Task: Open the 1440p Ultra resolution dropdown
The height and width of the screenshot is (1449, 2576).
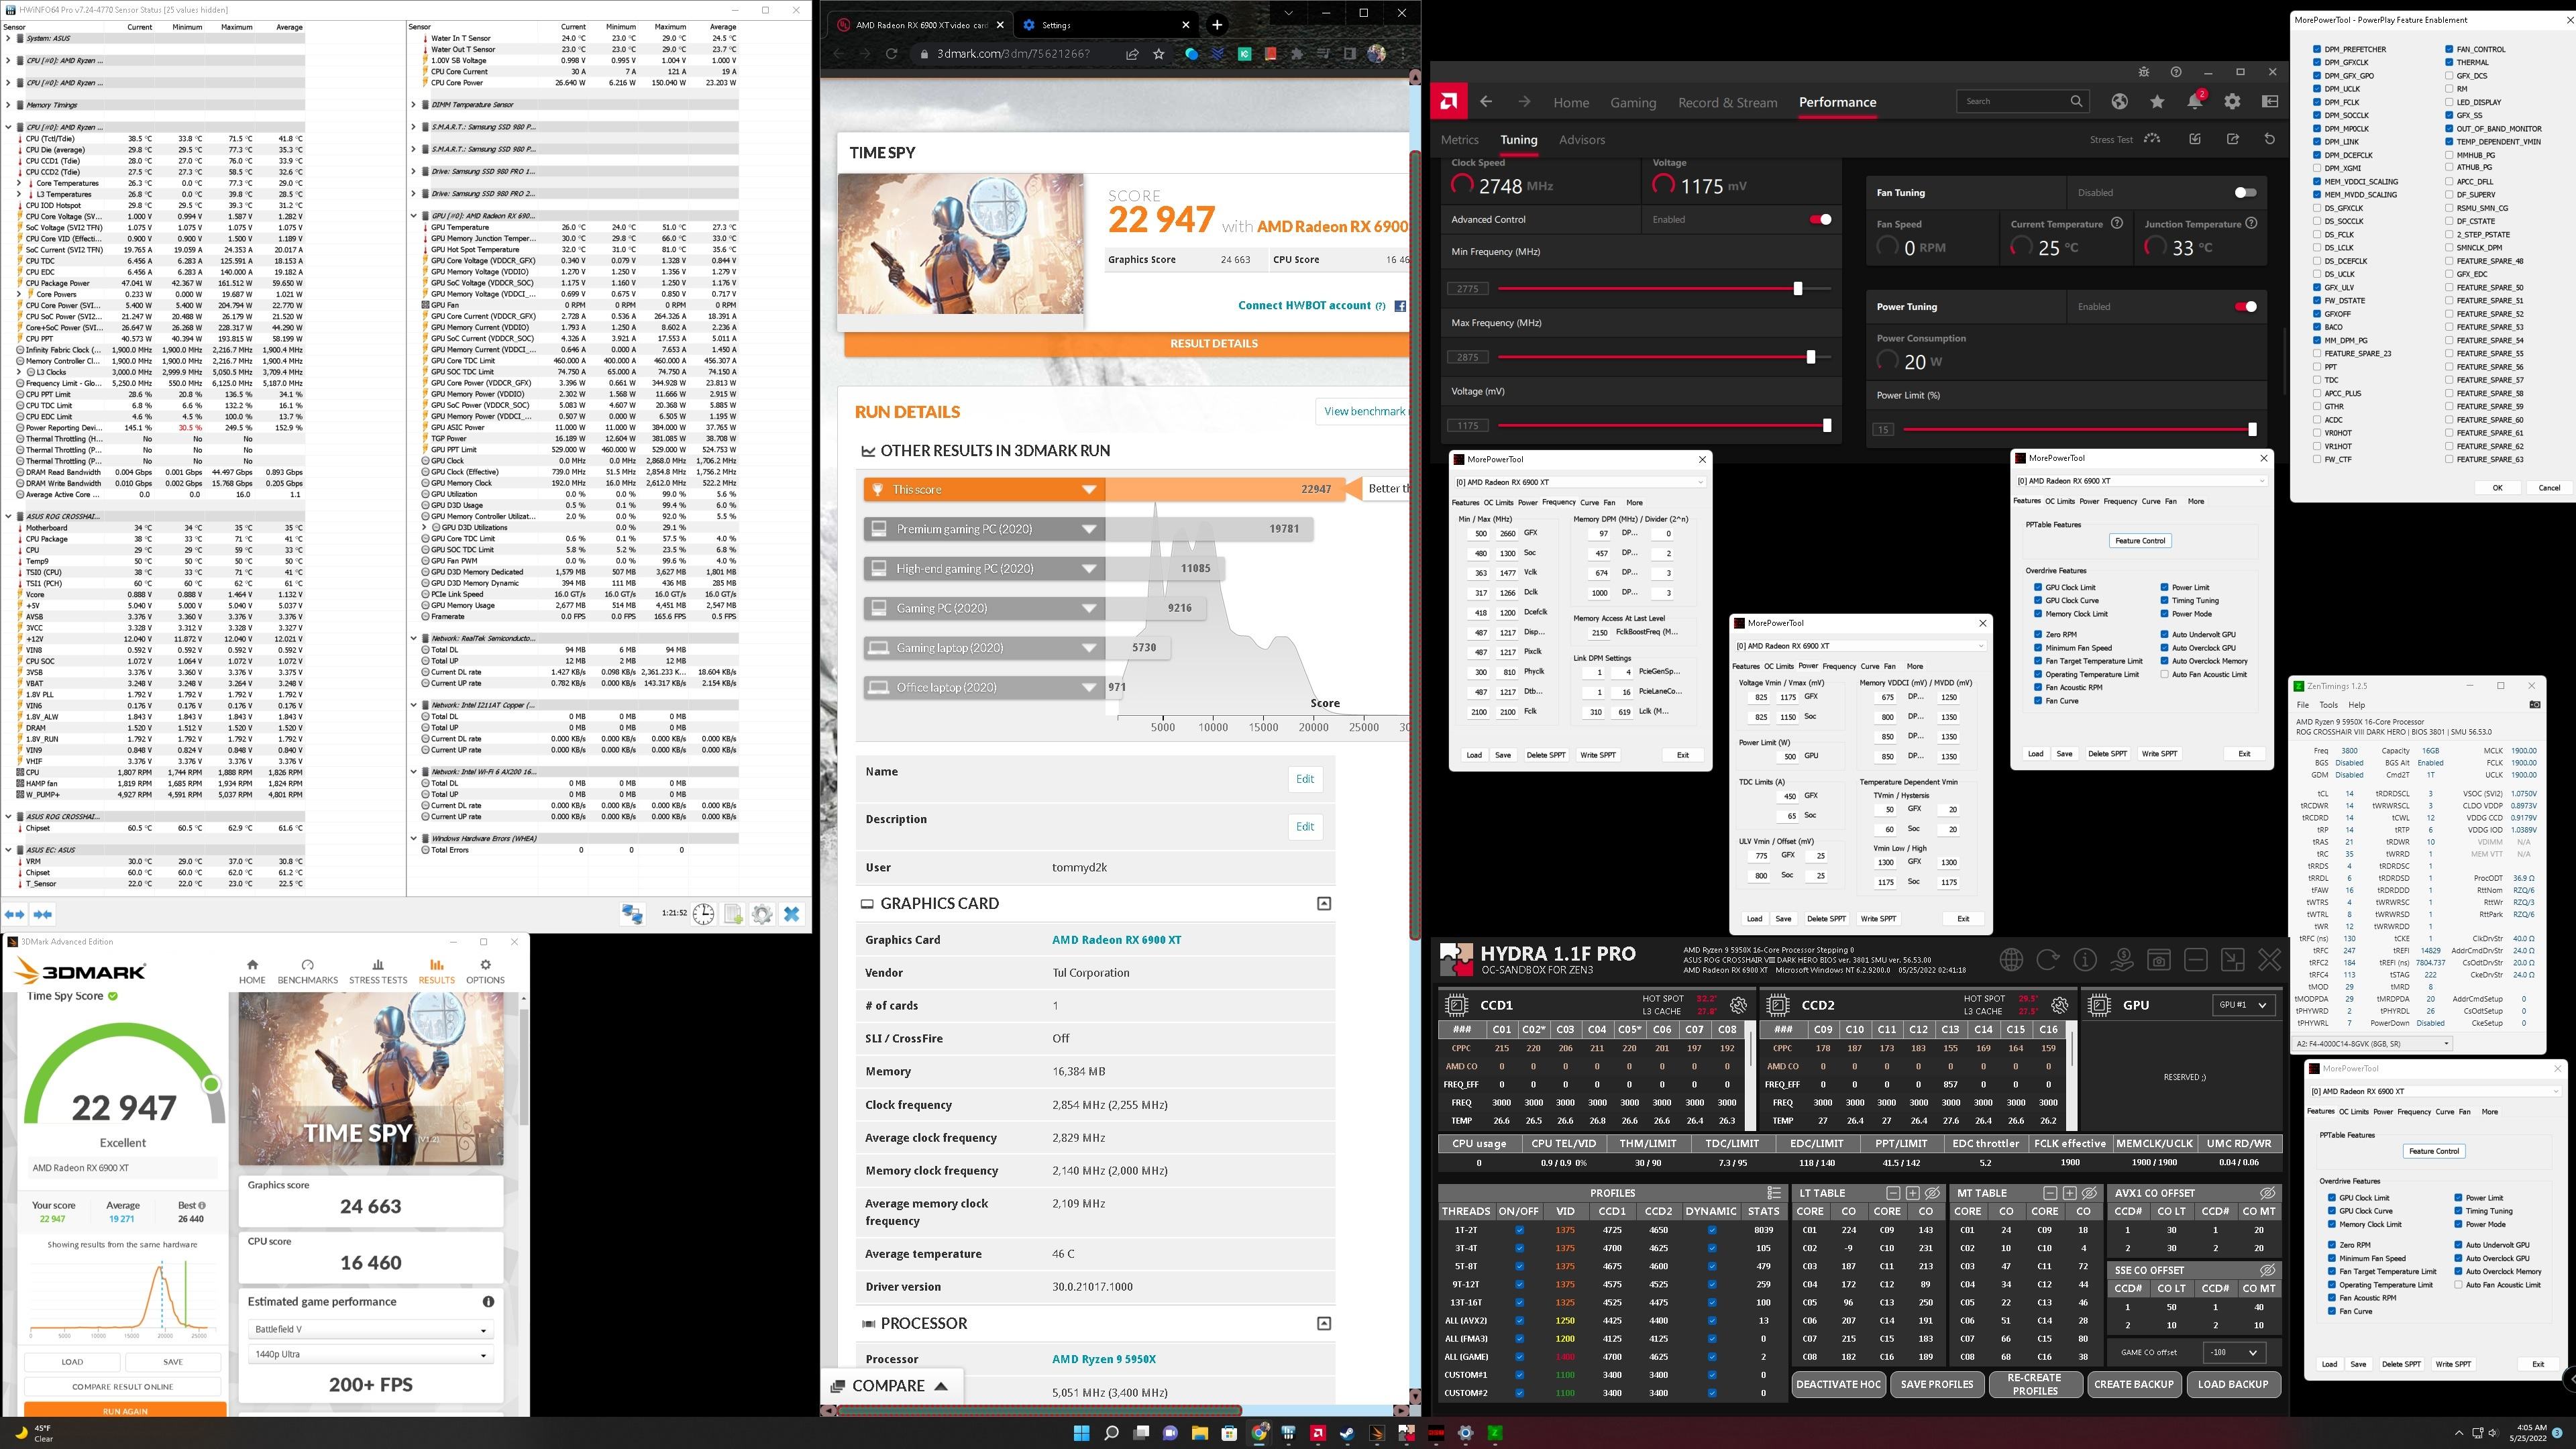Action: pos(370,1355)
